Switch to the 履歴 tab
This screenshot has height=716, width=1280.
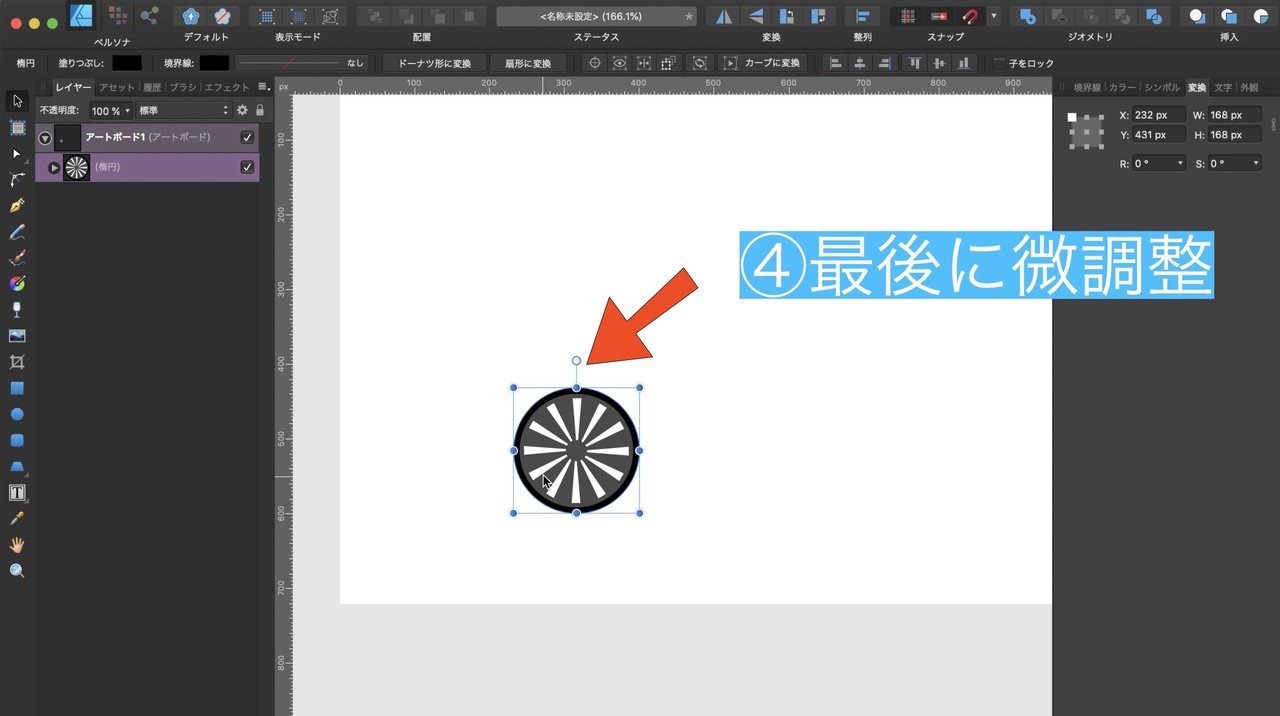151,87
